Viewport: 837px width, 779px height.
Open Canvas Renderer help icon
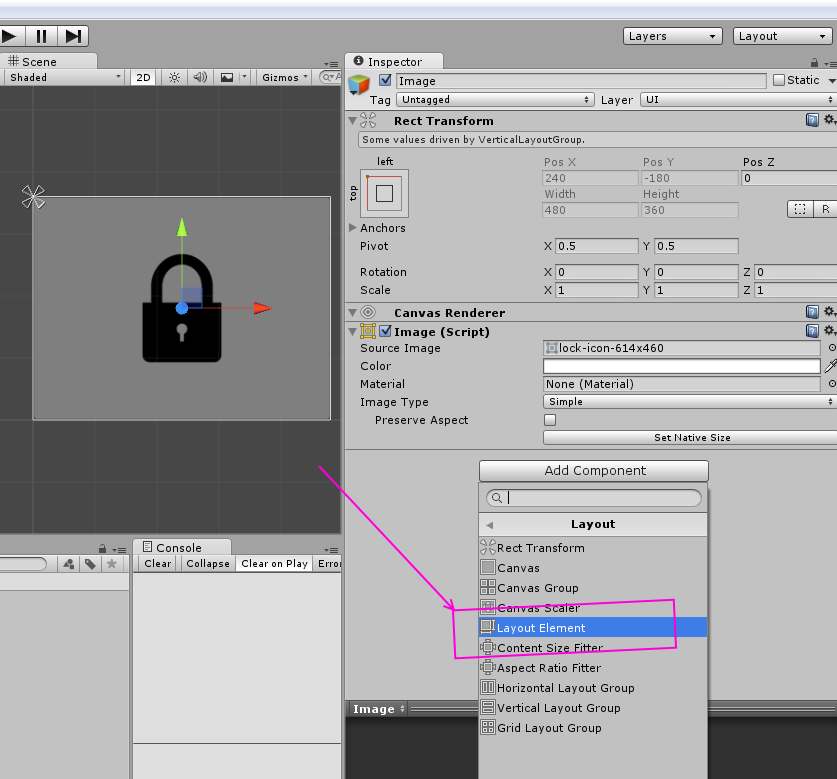click(812, 312)
